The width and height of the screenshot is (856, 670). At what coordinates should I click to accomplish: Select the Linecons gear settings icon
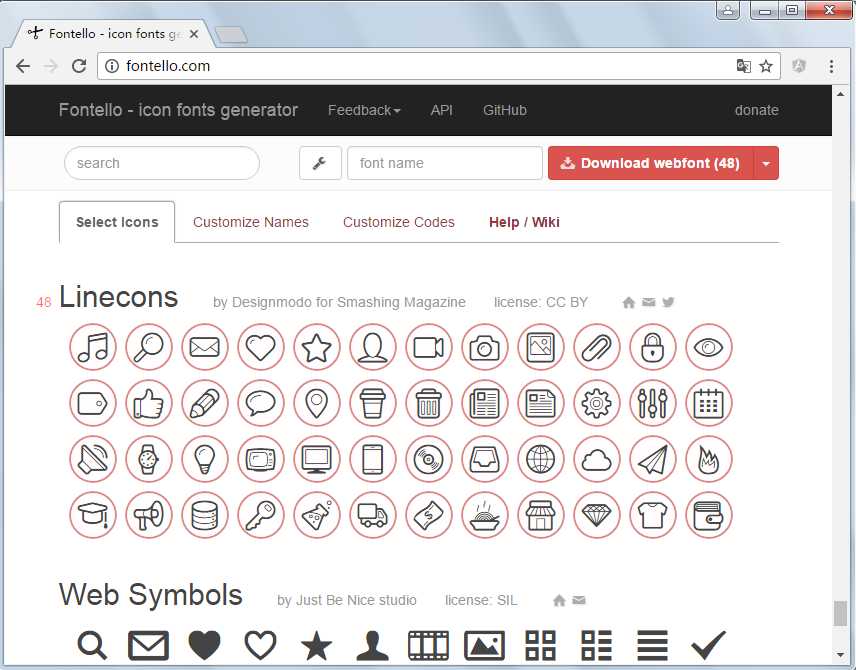pyautogui.click(x=597, y=404)
